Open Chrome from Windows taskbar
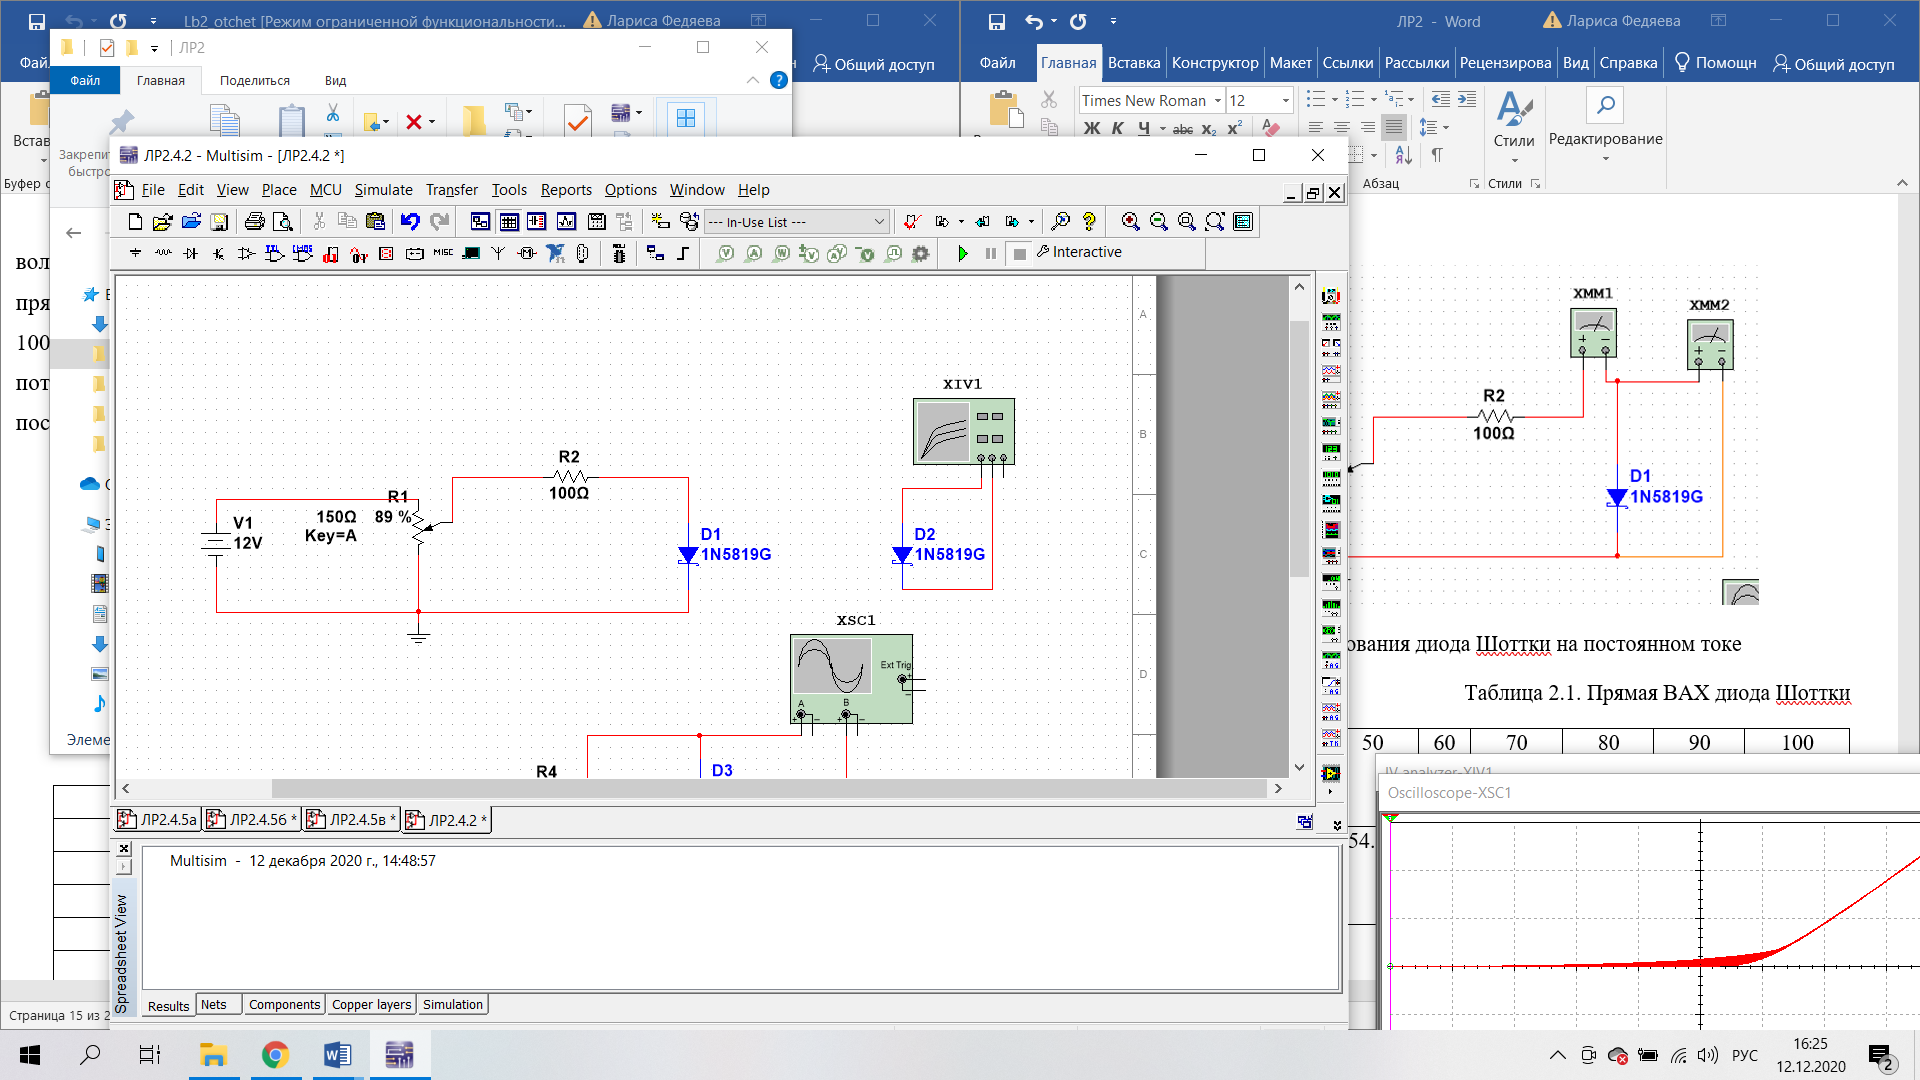 click(x=275, y=1055)
